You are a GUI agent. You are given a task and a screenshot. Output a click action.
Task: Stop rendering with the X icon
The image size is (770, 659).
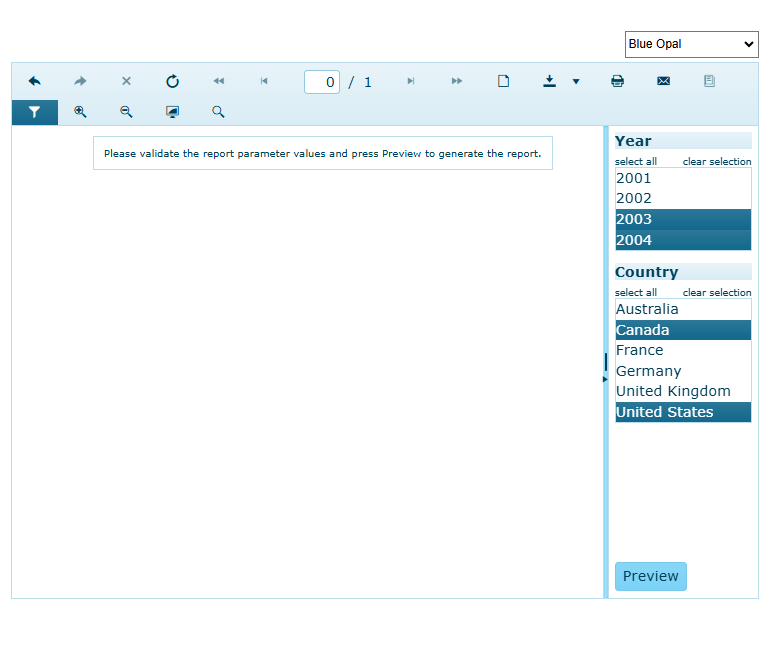(126, 82)
